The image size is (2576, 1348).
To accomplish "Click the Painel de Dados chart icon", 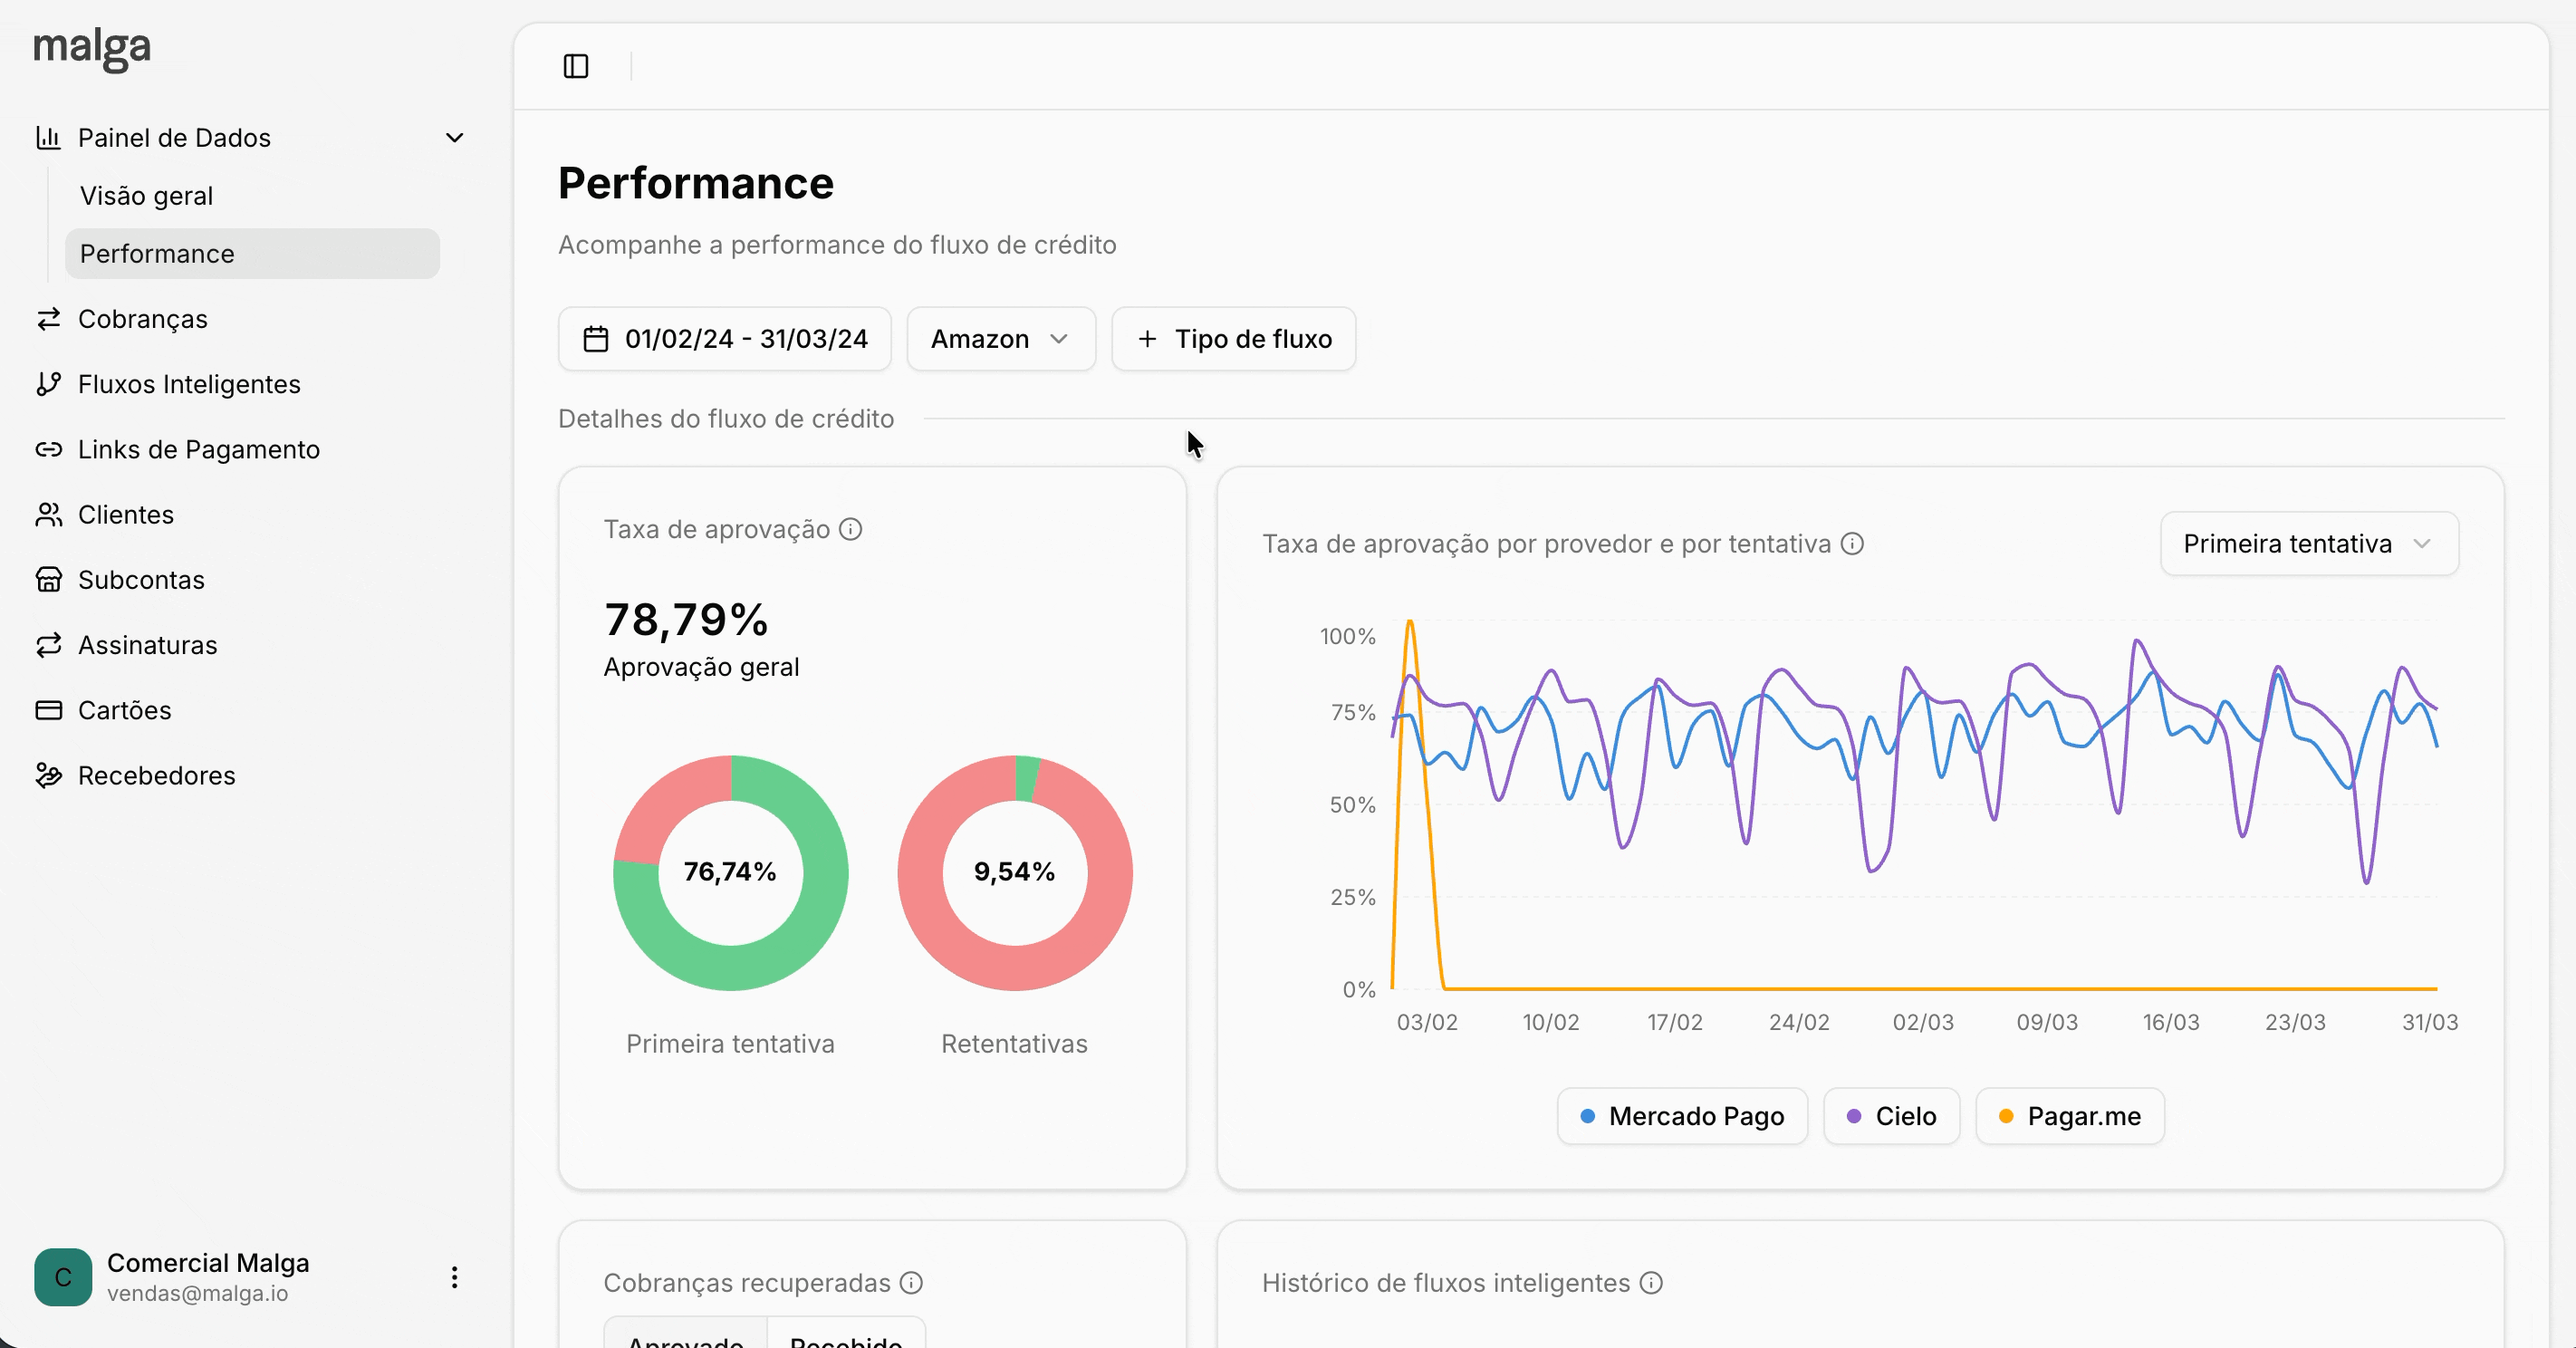I will tap(48, 137).
